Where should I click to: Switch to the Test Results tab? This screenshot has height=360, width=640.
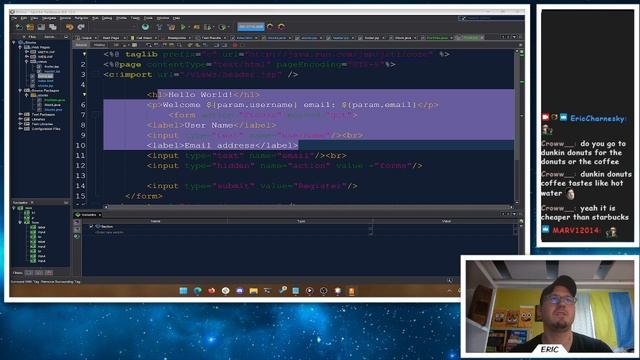(211, 38)
